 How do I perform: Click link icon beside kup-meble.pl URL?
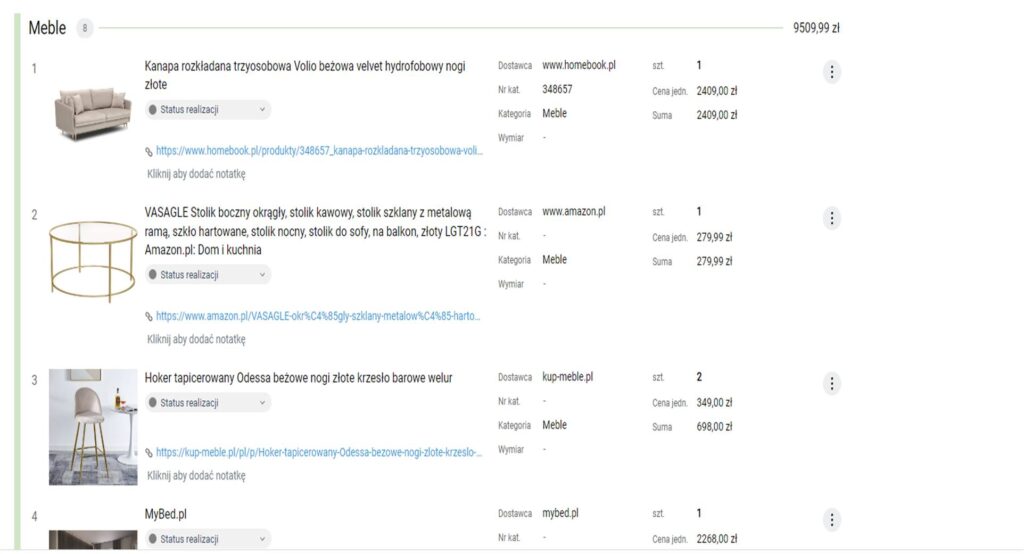150,452
